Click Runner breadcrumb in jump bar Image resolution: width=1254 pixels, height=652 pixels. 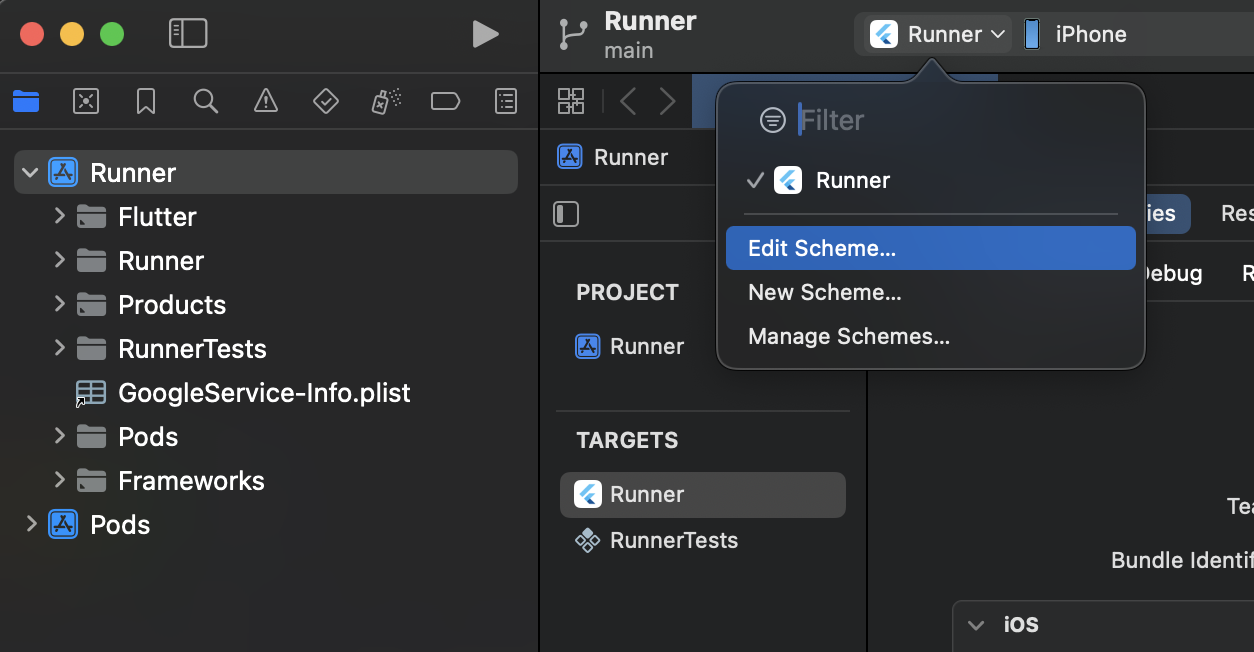(614, 157)
